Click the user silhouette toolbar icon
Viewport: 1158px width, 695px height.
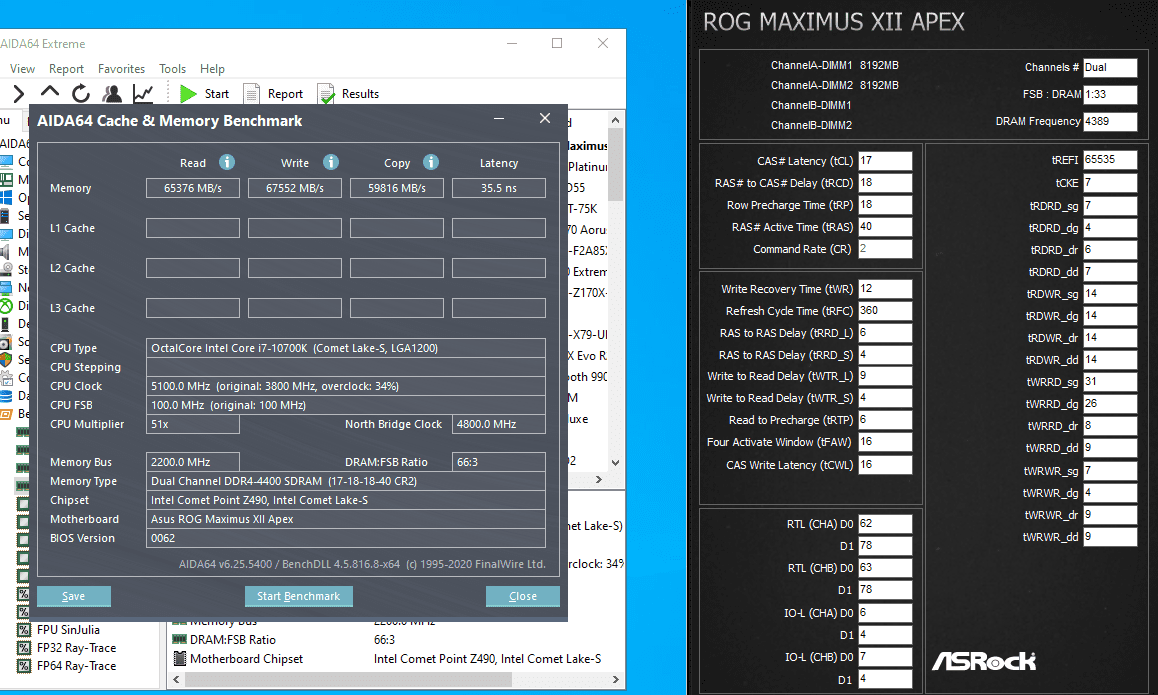pyautogui.click(x=112, y=94)
